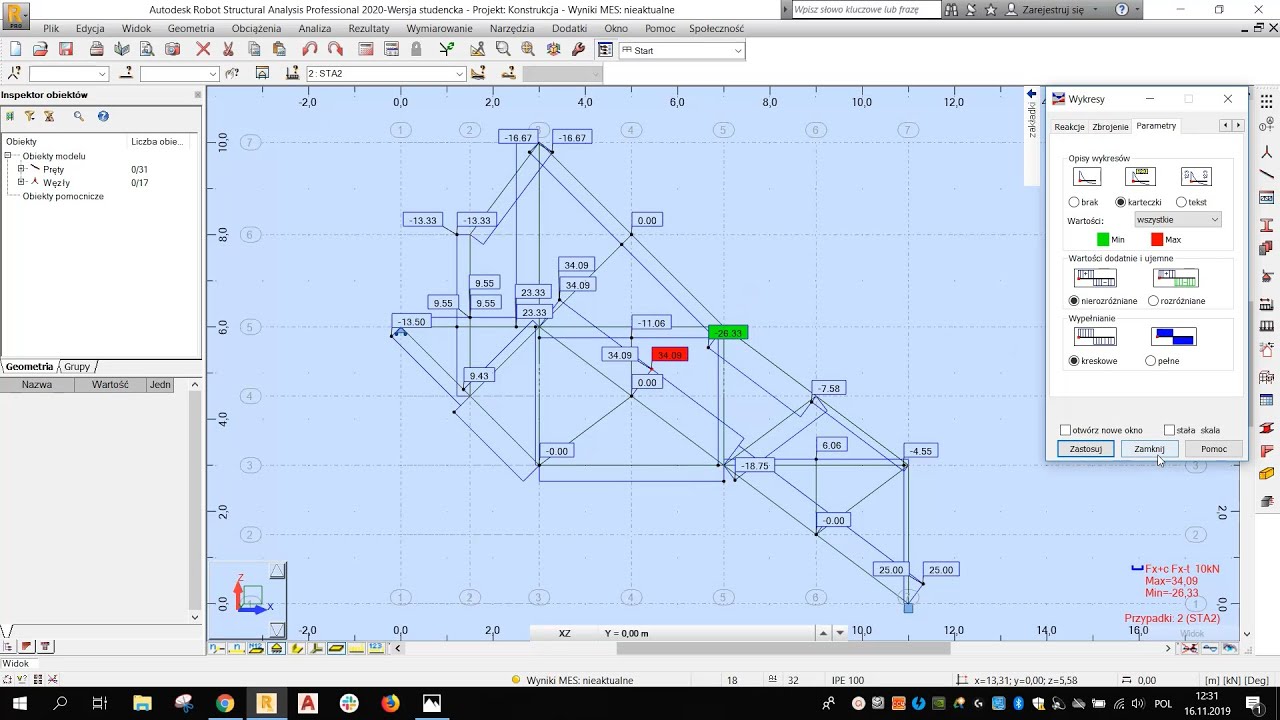The height and width of the screenshot is (720, 1280).
Task: Switch to the 'Zbrojenie' tab
Action: [1110, 127]
